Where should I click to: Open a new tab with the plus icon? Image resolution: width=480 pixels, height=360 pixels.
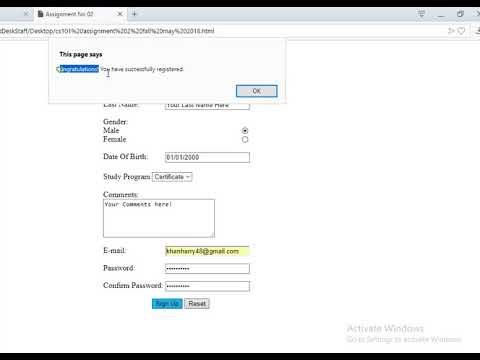(x=134, y=14)
